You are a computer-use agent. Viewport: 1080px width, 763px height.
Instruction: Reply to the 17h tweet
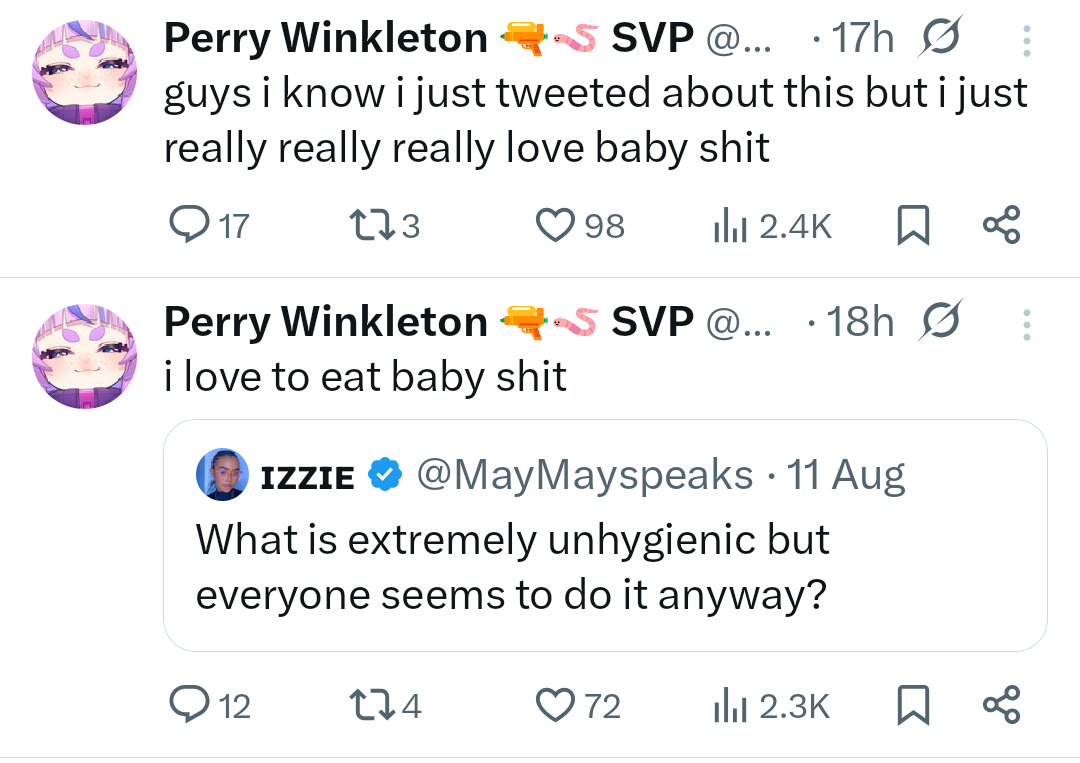186,225
